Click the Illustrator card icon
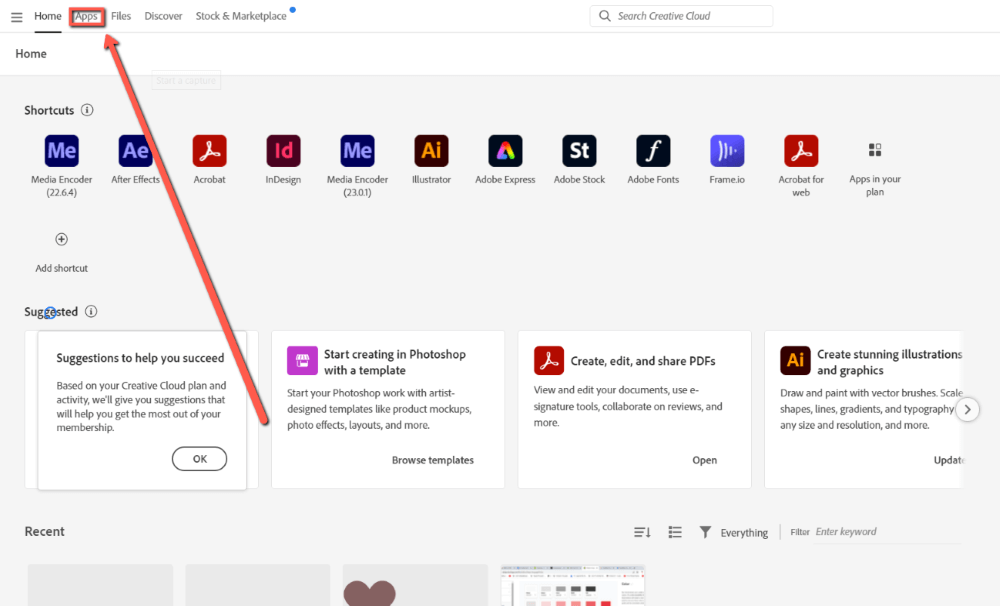Screen dimensions: 1000x606 [795, 361]
